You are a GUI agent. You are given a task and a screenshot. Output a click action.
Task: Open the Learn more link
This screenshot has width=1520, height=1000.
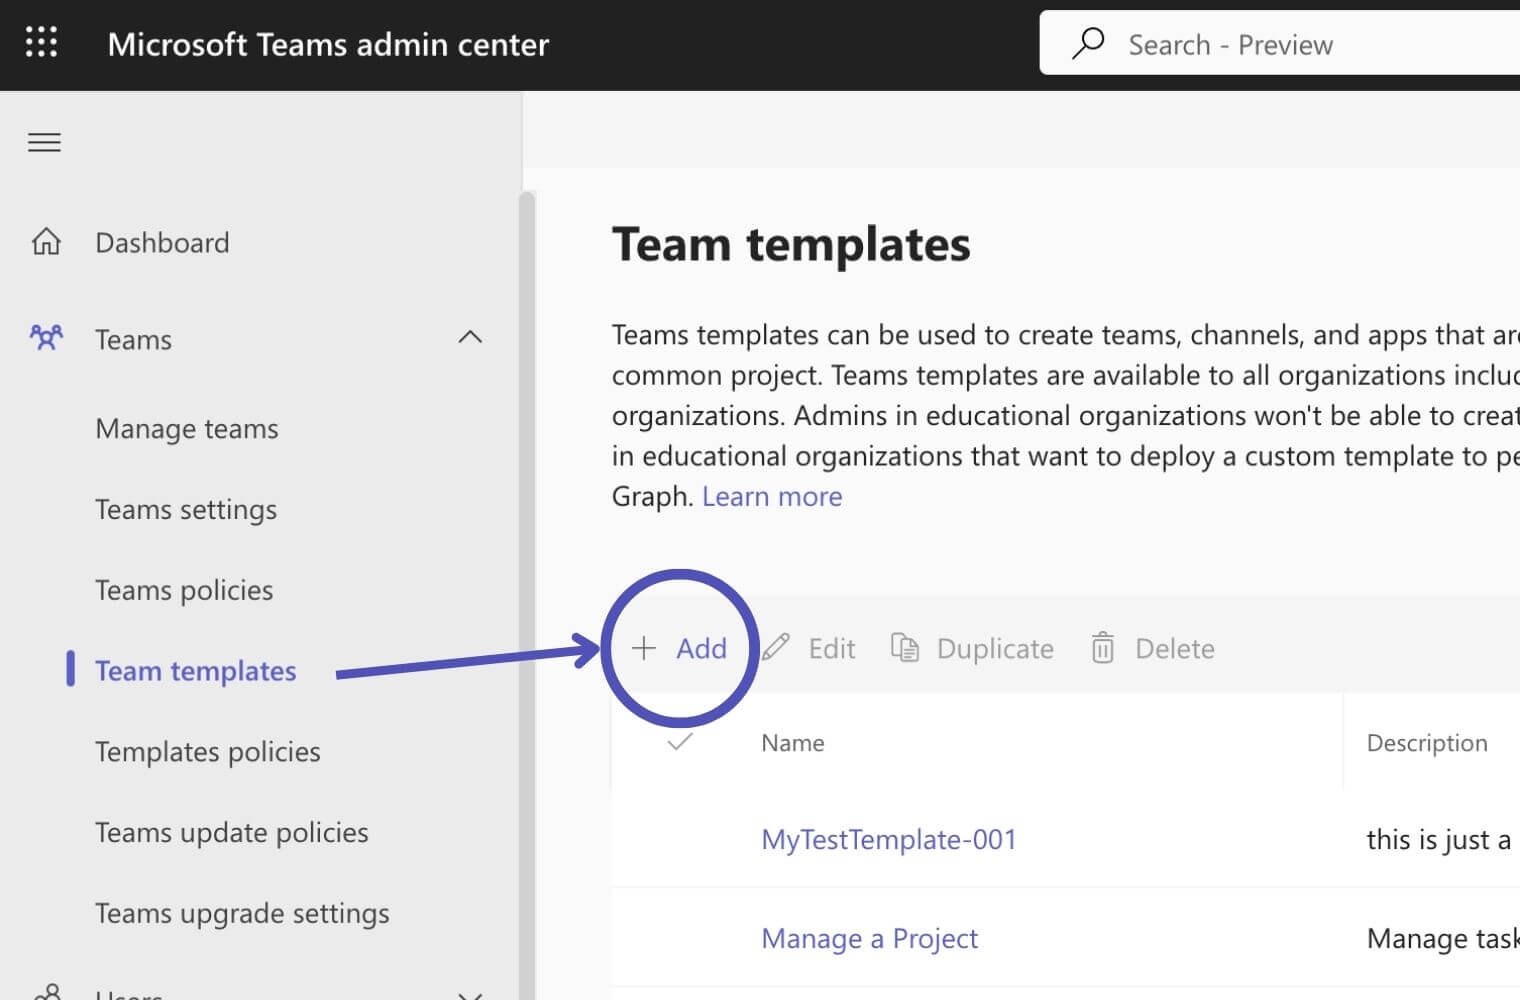coord(772,496)
